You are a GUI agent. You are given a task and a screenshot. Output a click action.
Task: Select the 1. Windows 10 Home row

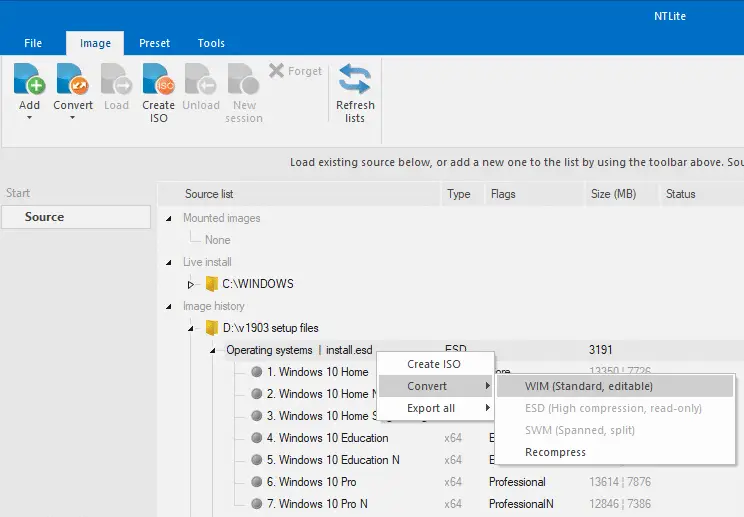[x=317, y=372]
